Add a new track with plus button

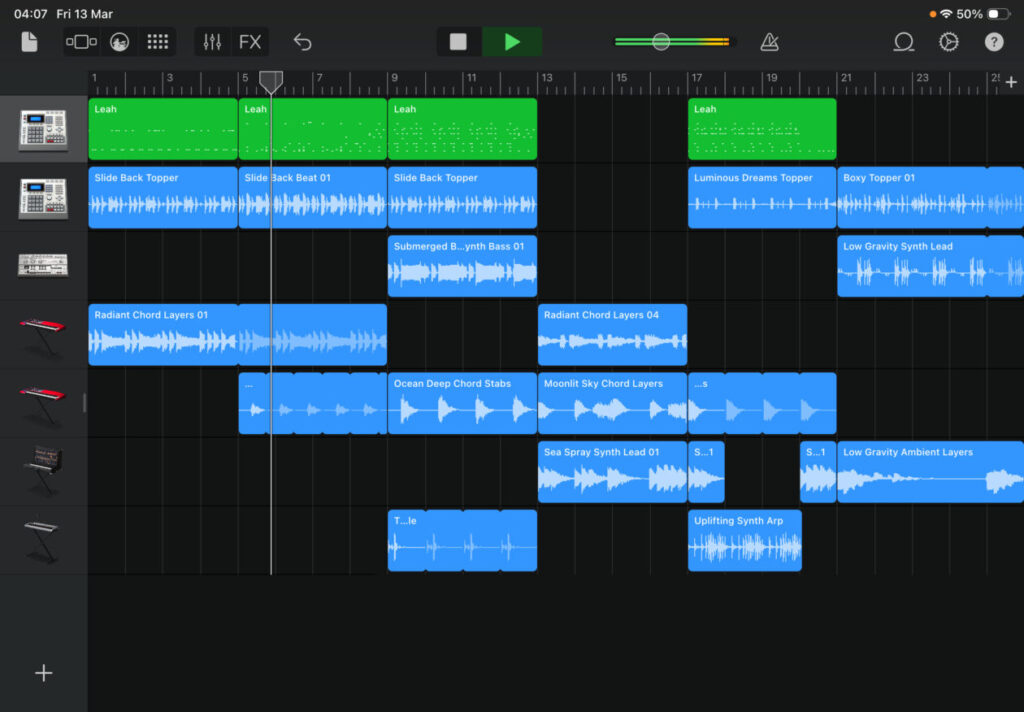[43, 673]
